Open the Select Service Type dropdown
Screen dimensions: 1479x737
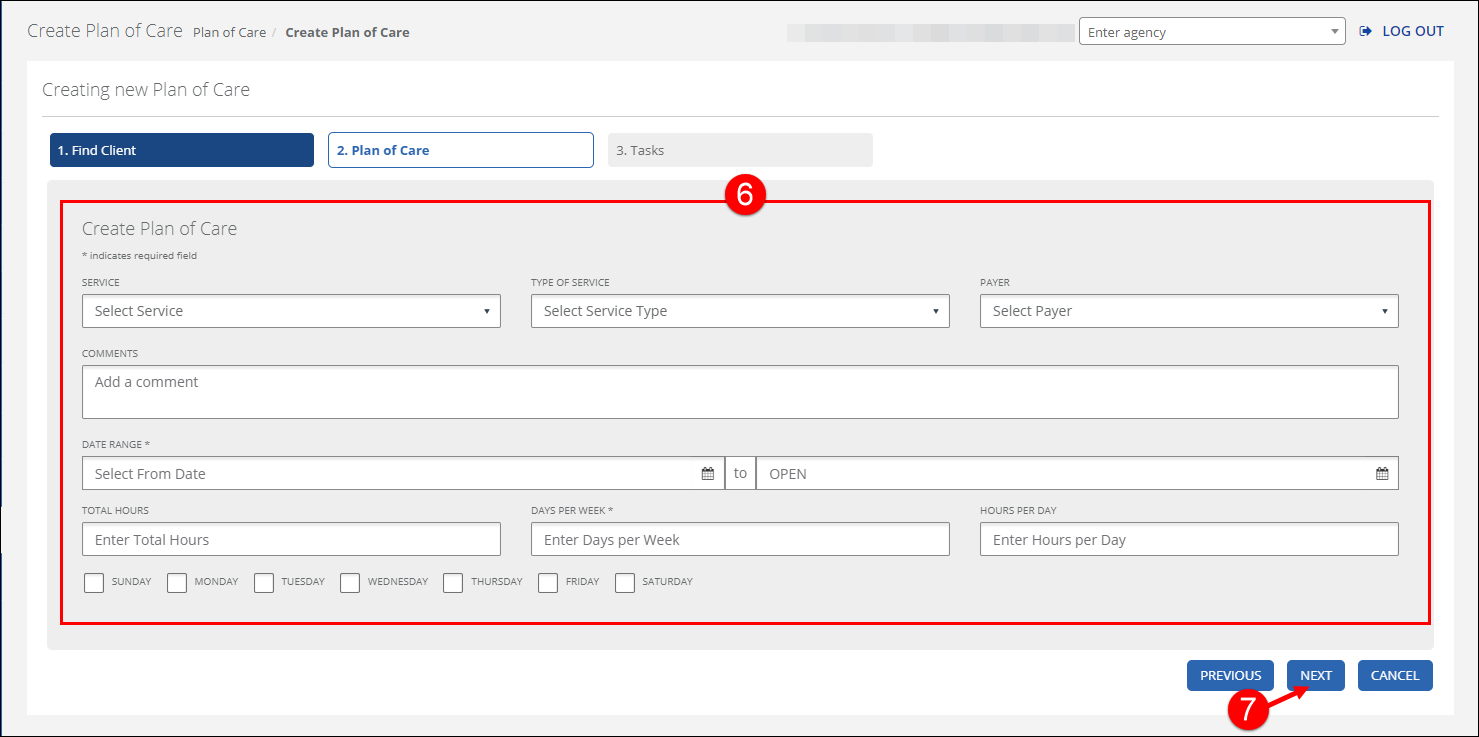[x=740, y=311]
